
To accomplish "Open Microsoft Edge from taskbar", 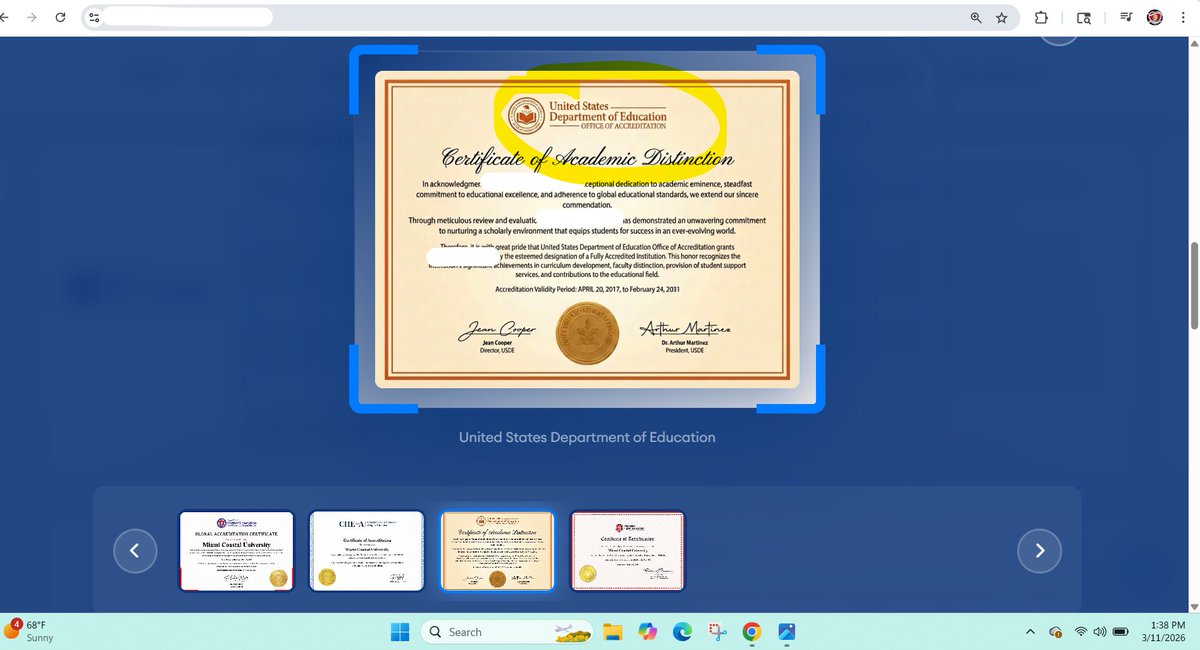I will (682, 632).
